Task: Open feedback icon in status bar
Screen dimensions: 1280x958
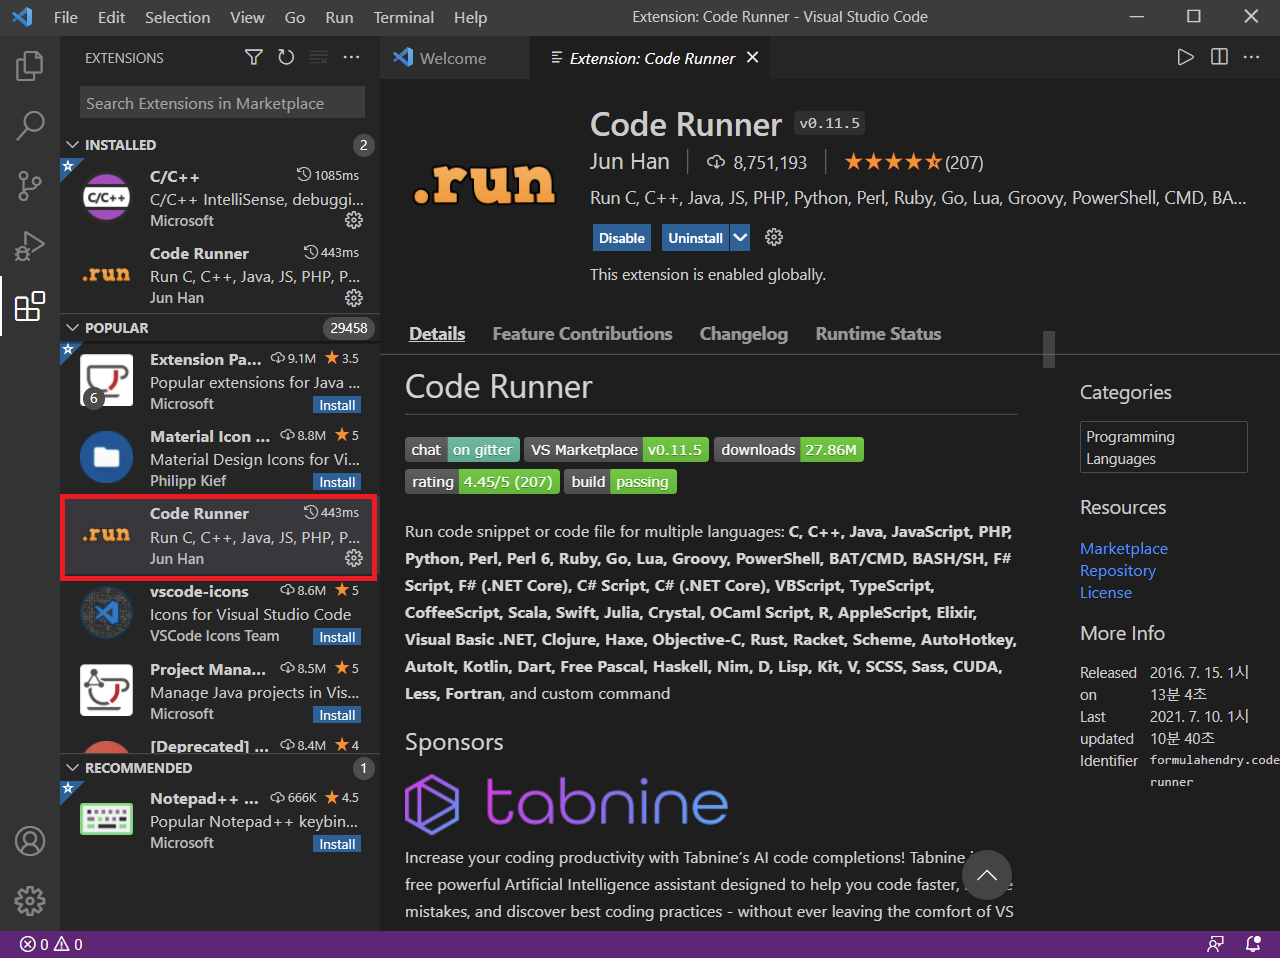Action: pos(1215,944)
